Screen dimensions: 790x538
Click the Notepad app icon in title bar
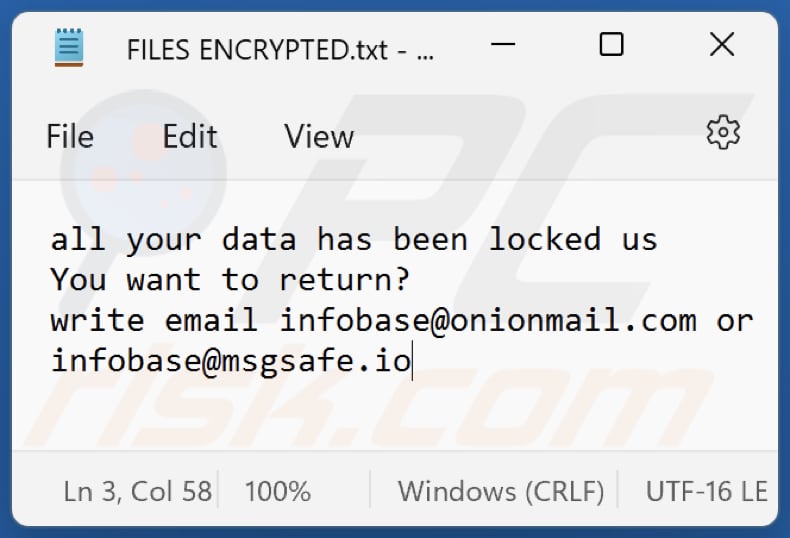69,47
